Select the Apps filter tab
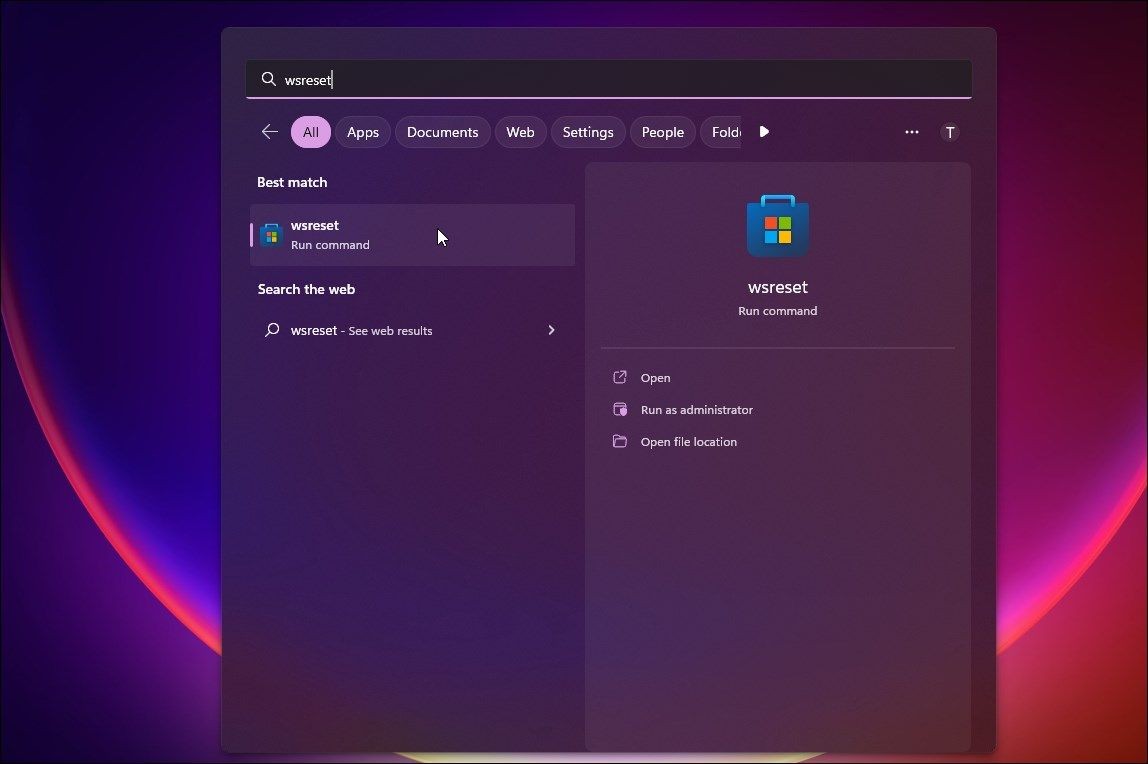1148x764 pixels. (362, 132)
